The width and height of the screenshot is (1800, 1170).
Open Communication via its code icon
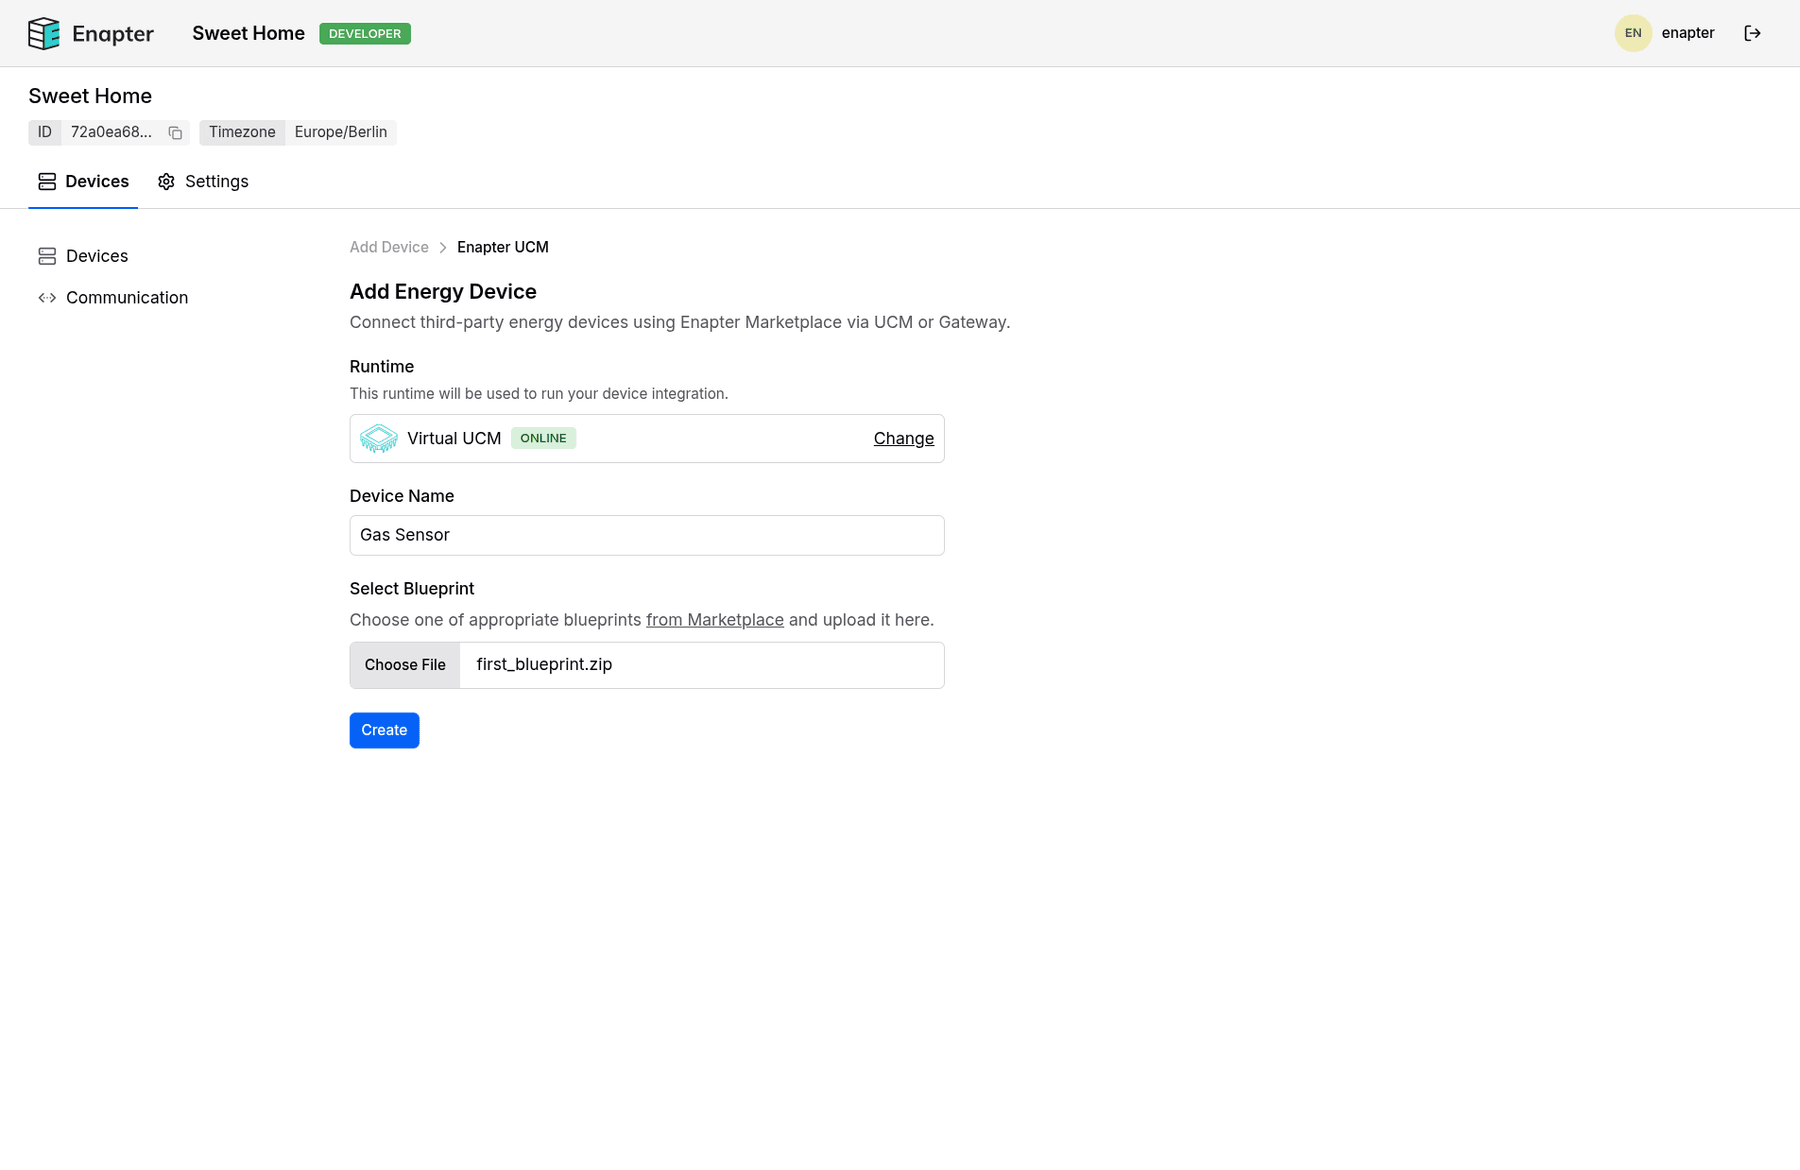47,297
